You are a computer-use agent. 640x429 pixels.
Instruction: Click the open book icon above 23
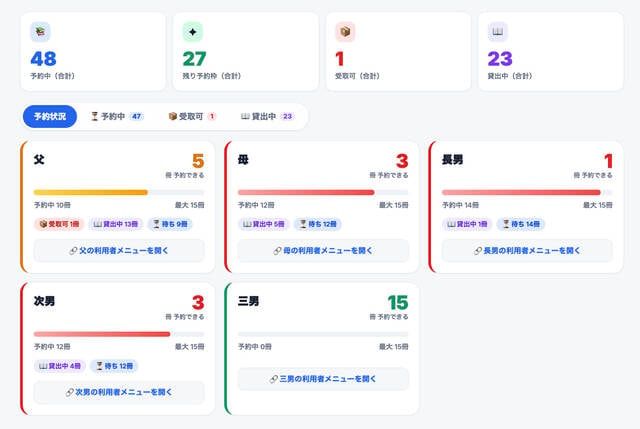(498, 32)
